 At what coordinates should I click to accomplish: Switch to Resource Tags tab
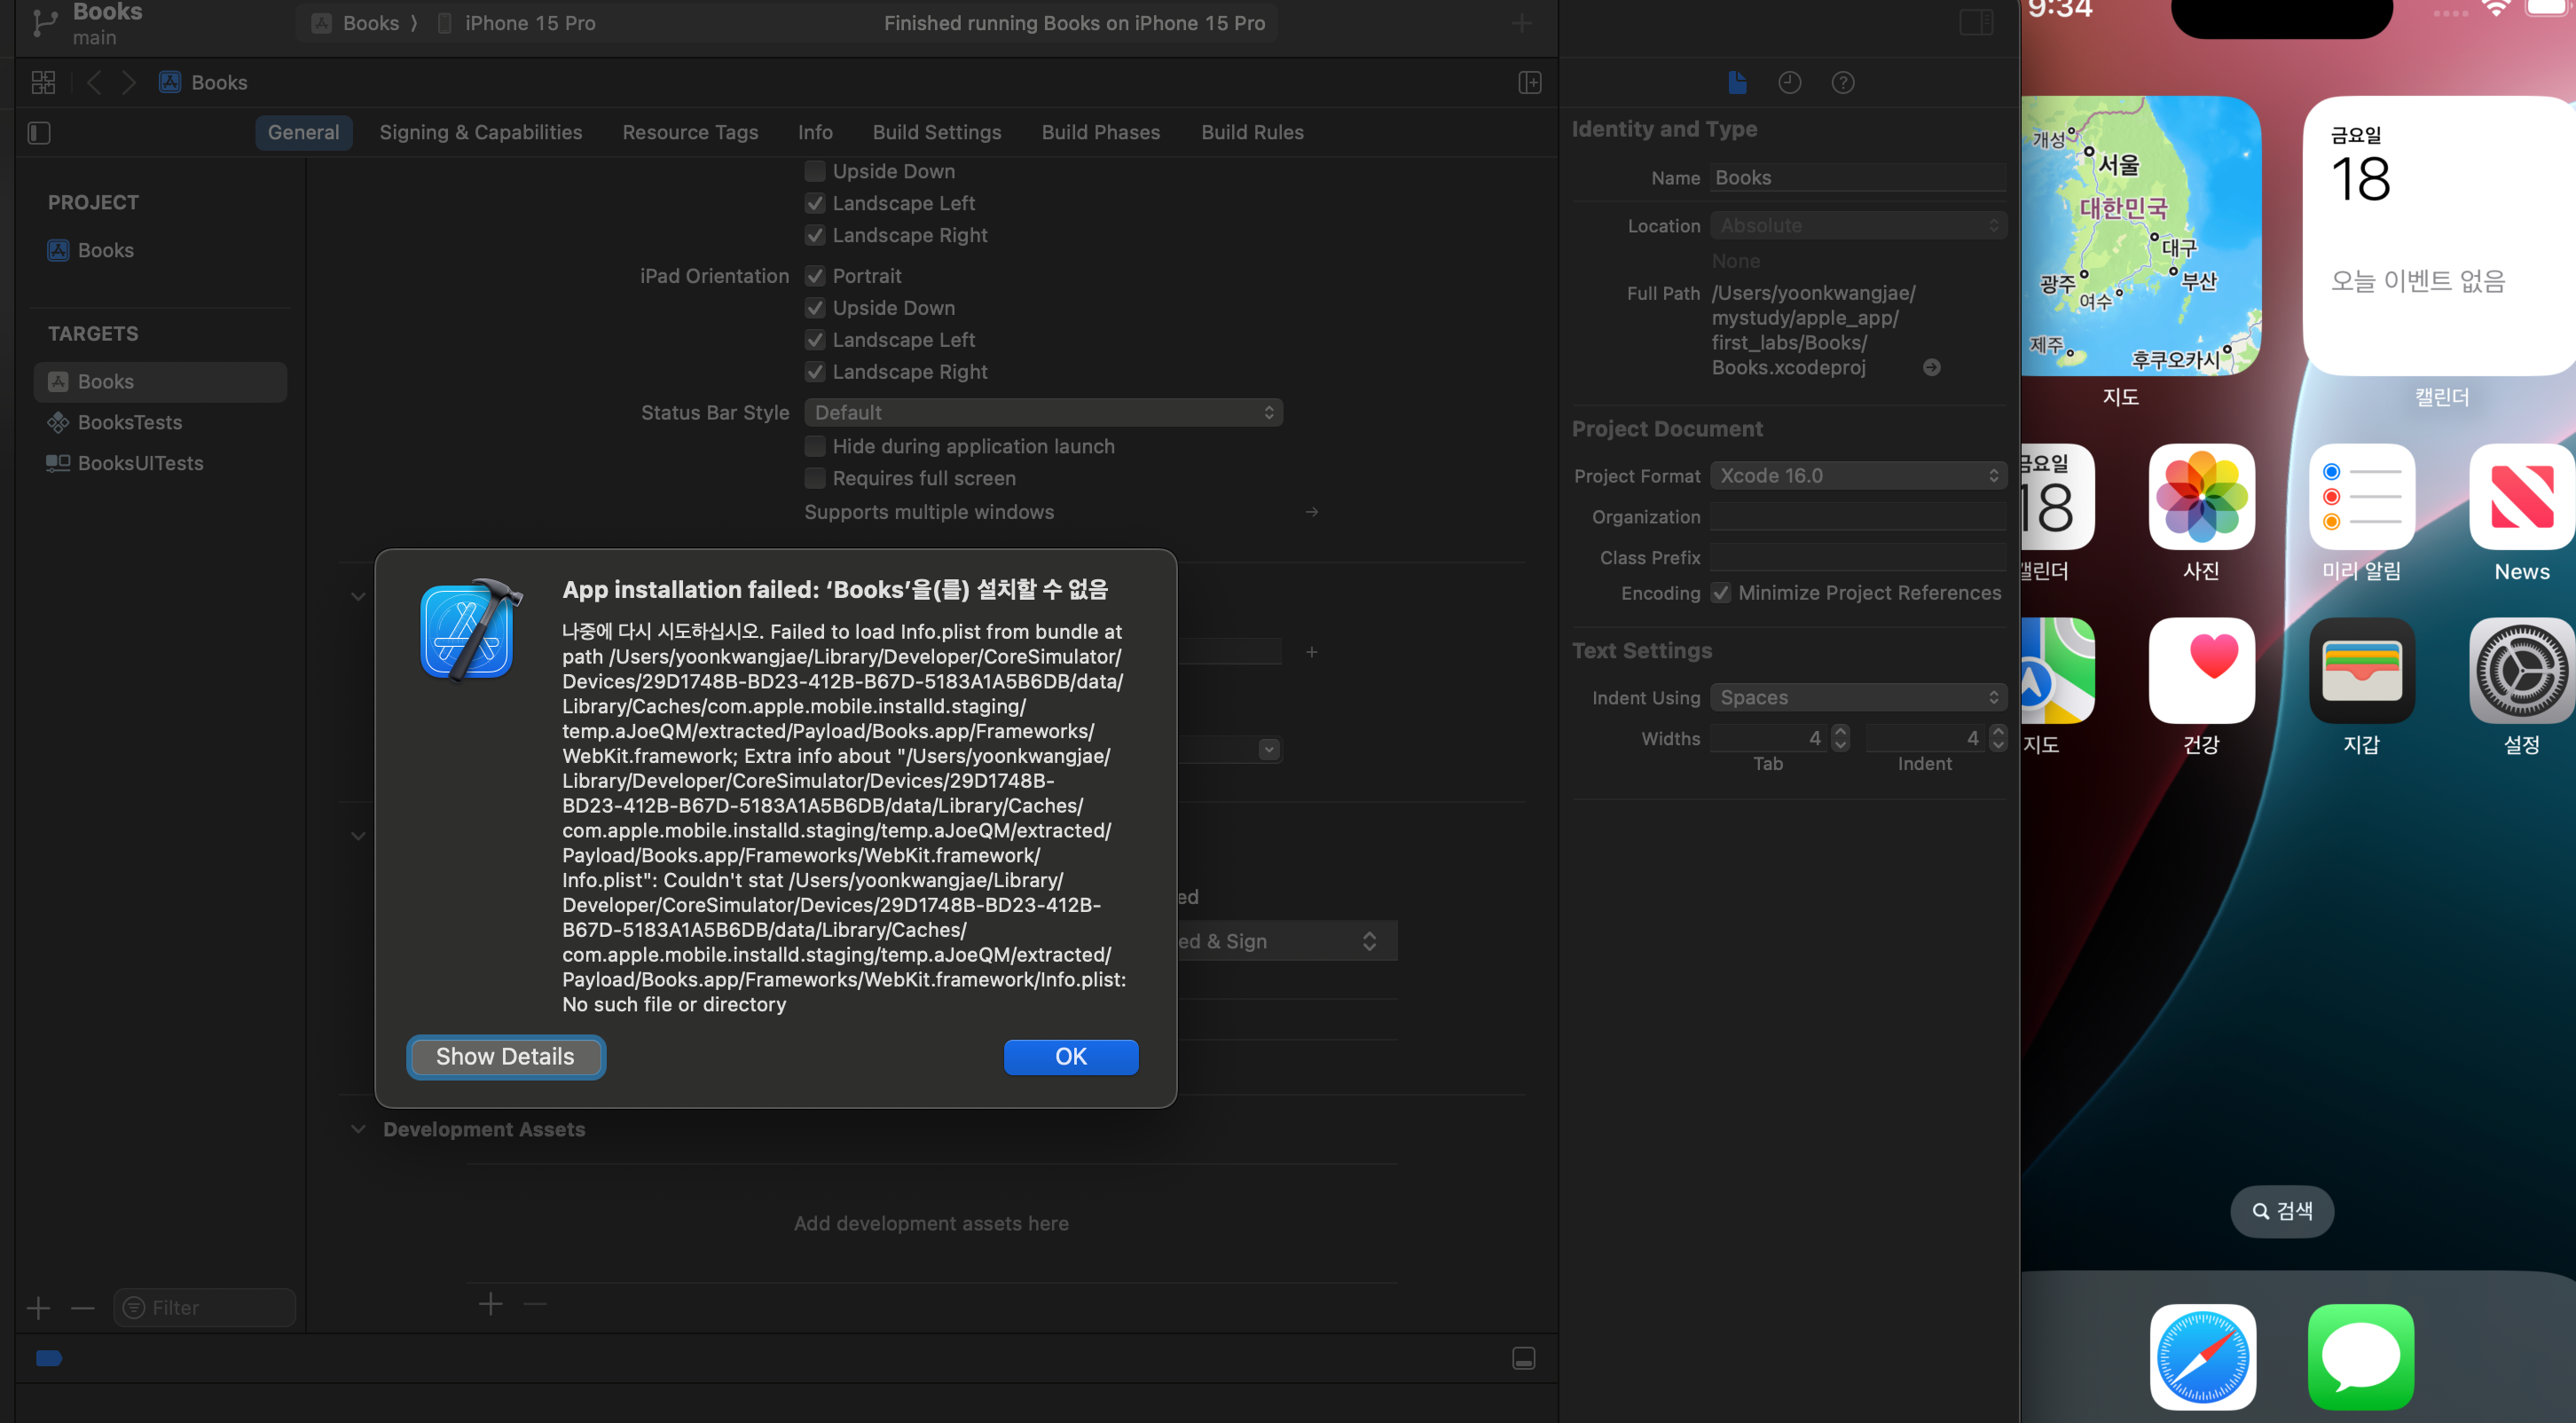coord(690,132)
